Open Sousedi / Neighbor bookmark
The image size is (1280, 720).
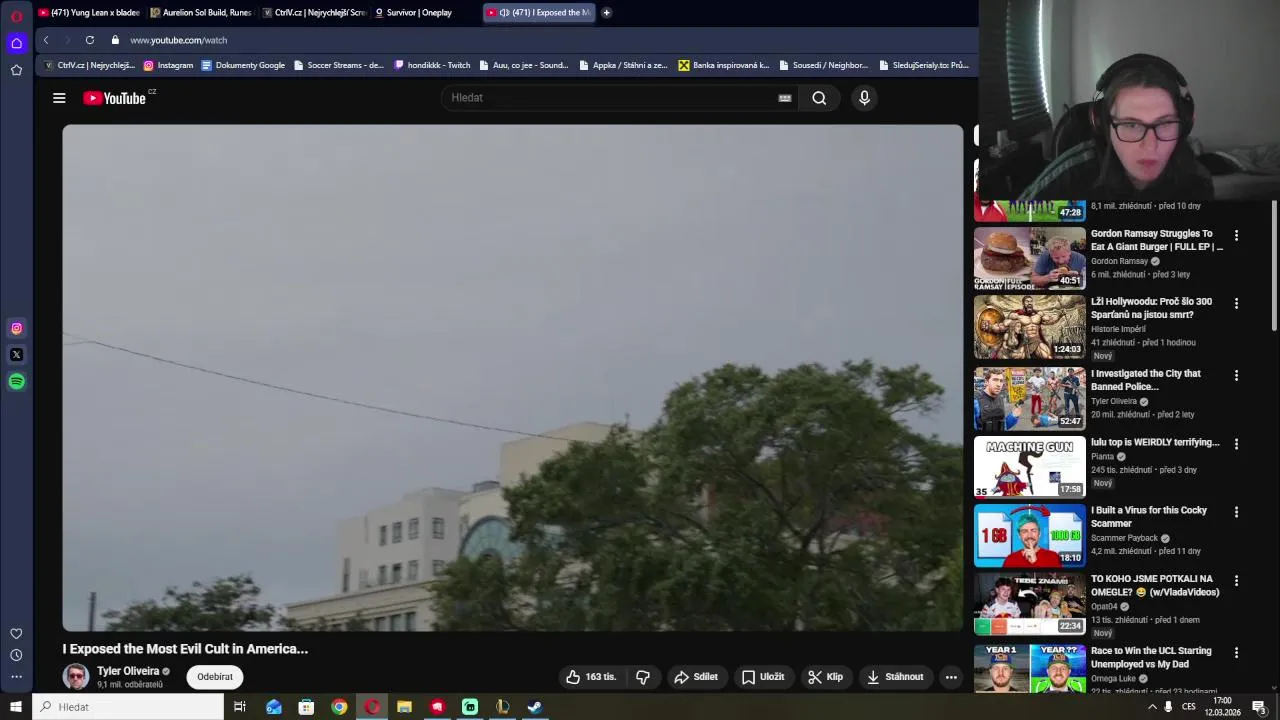coord(823,65)
